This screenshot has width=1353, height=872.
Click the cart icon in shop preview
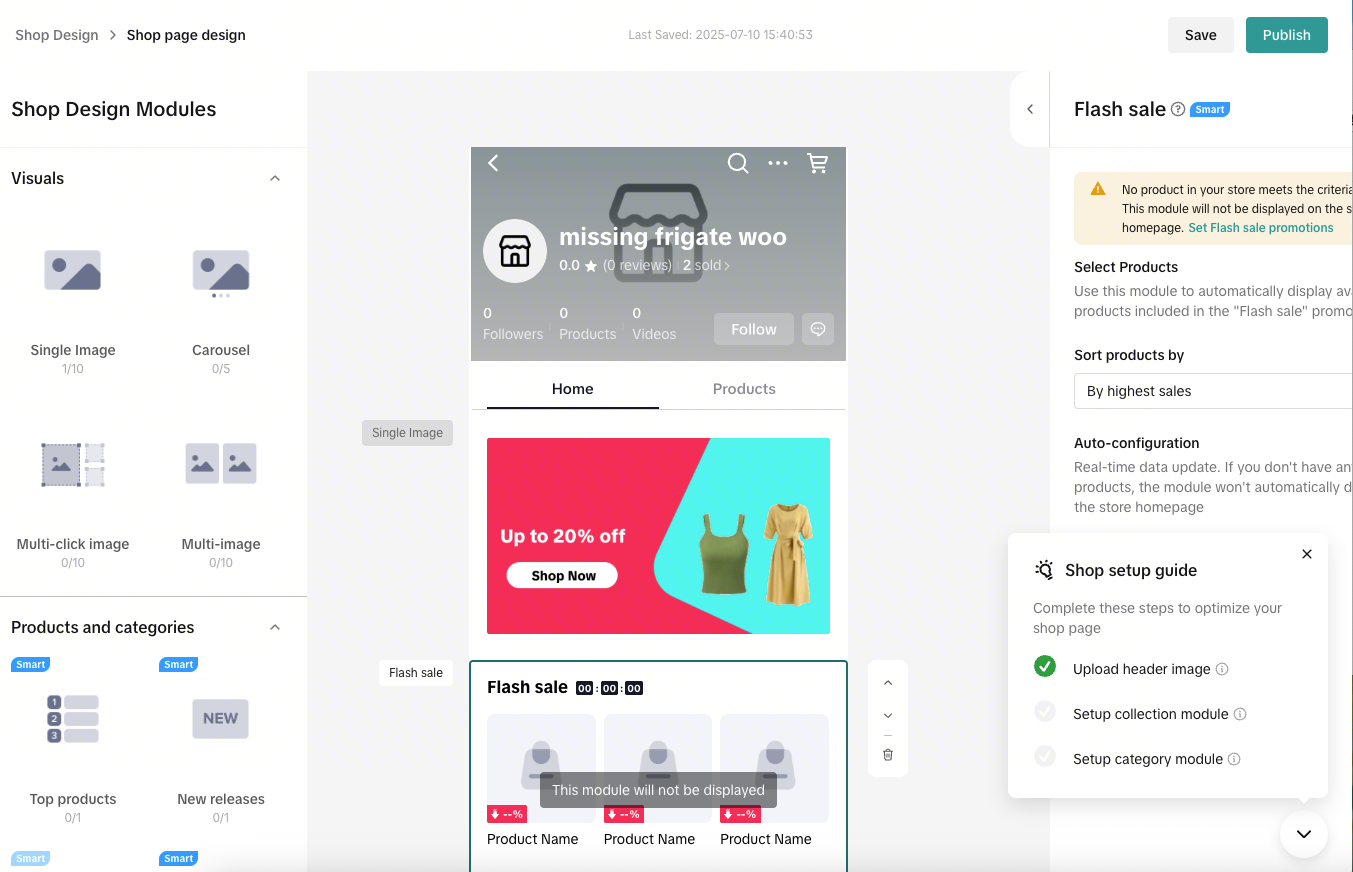coord(817,163)
